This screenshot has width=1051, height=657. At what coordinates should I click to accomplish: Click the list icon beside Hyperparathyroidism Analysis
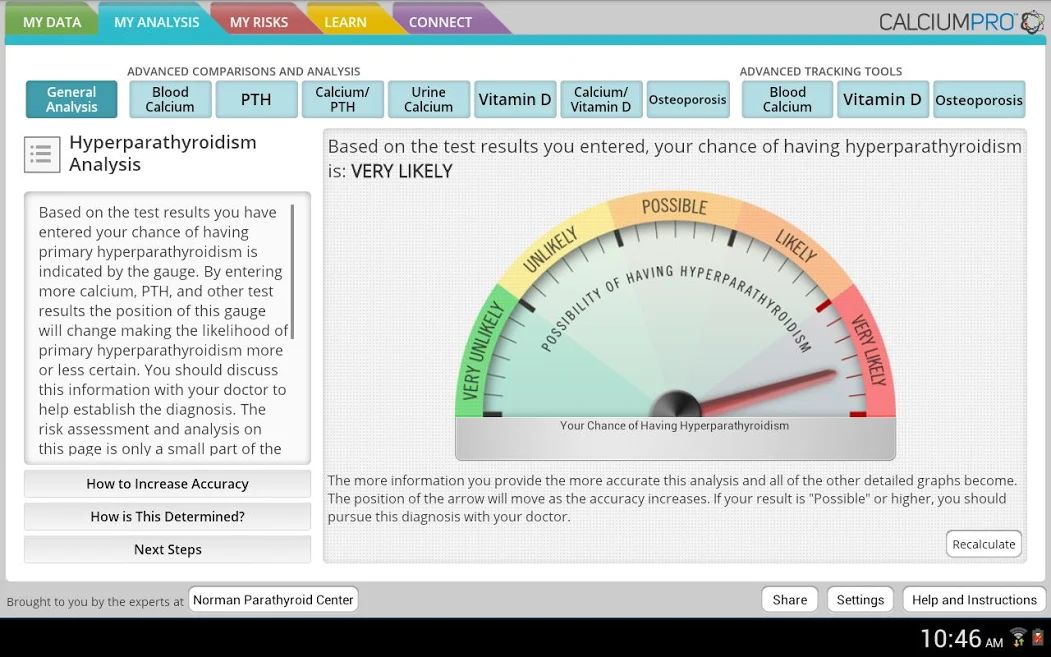41,154
